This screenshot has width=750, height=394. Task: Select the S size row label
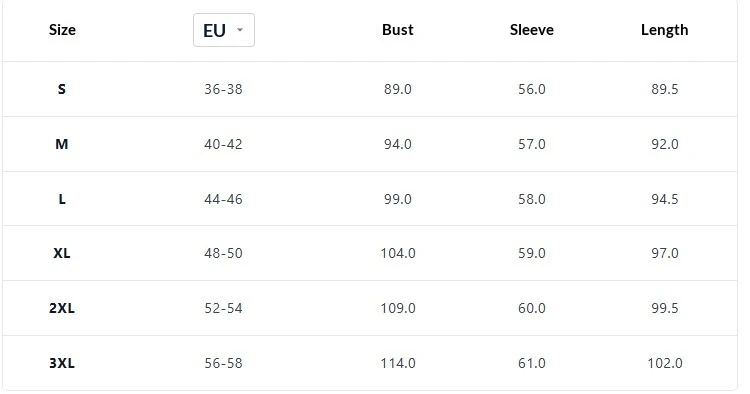pos(62,89)
